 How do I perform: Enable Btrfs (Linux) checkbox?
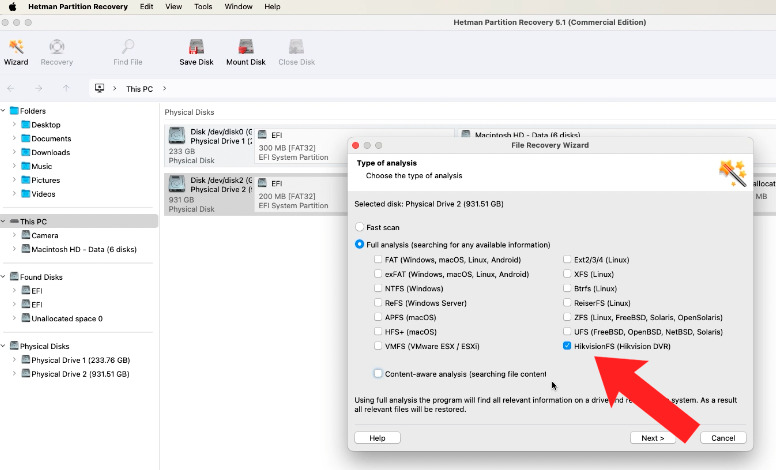567,288
